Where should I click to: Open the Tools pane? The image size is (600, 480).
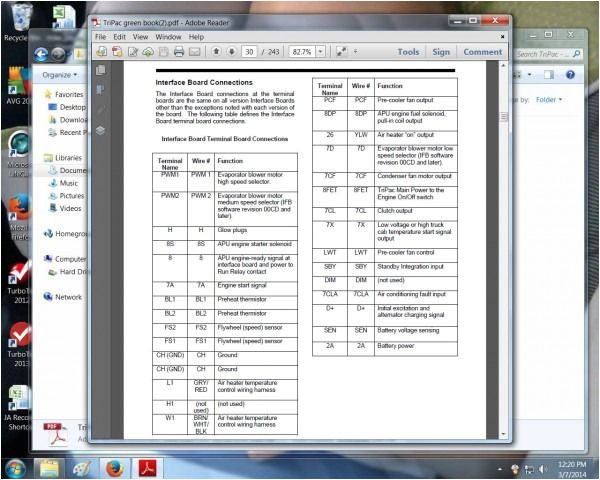(408, 52)
